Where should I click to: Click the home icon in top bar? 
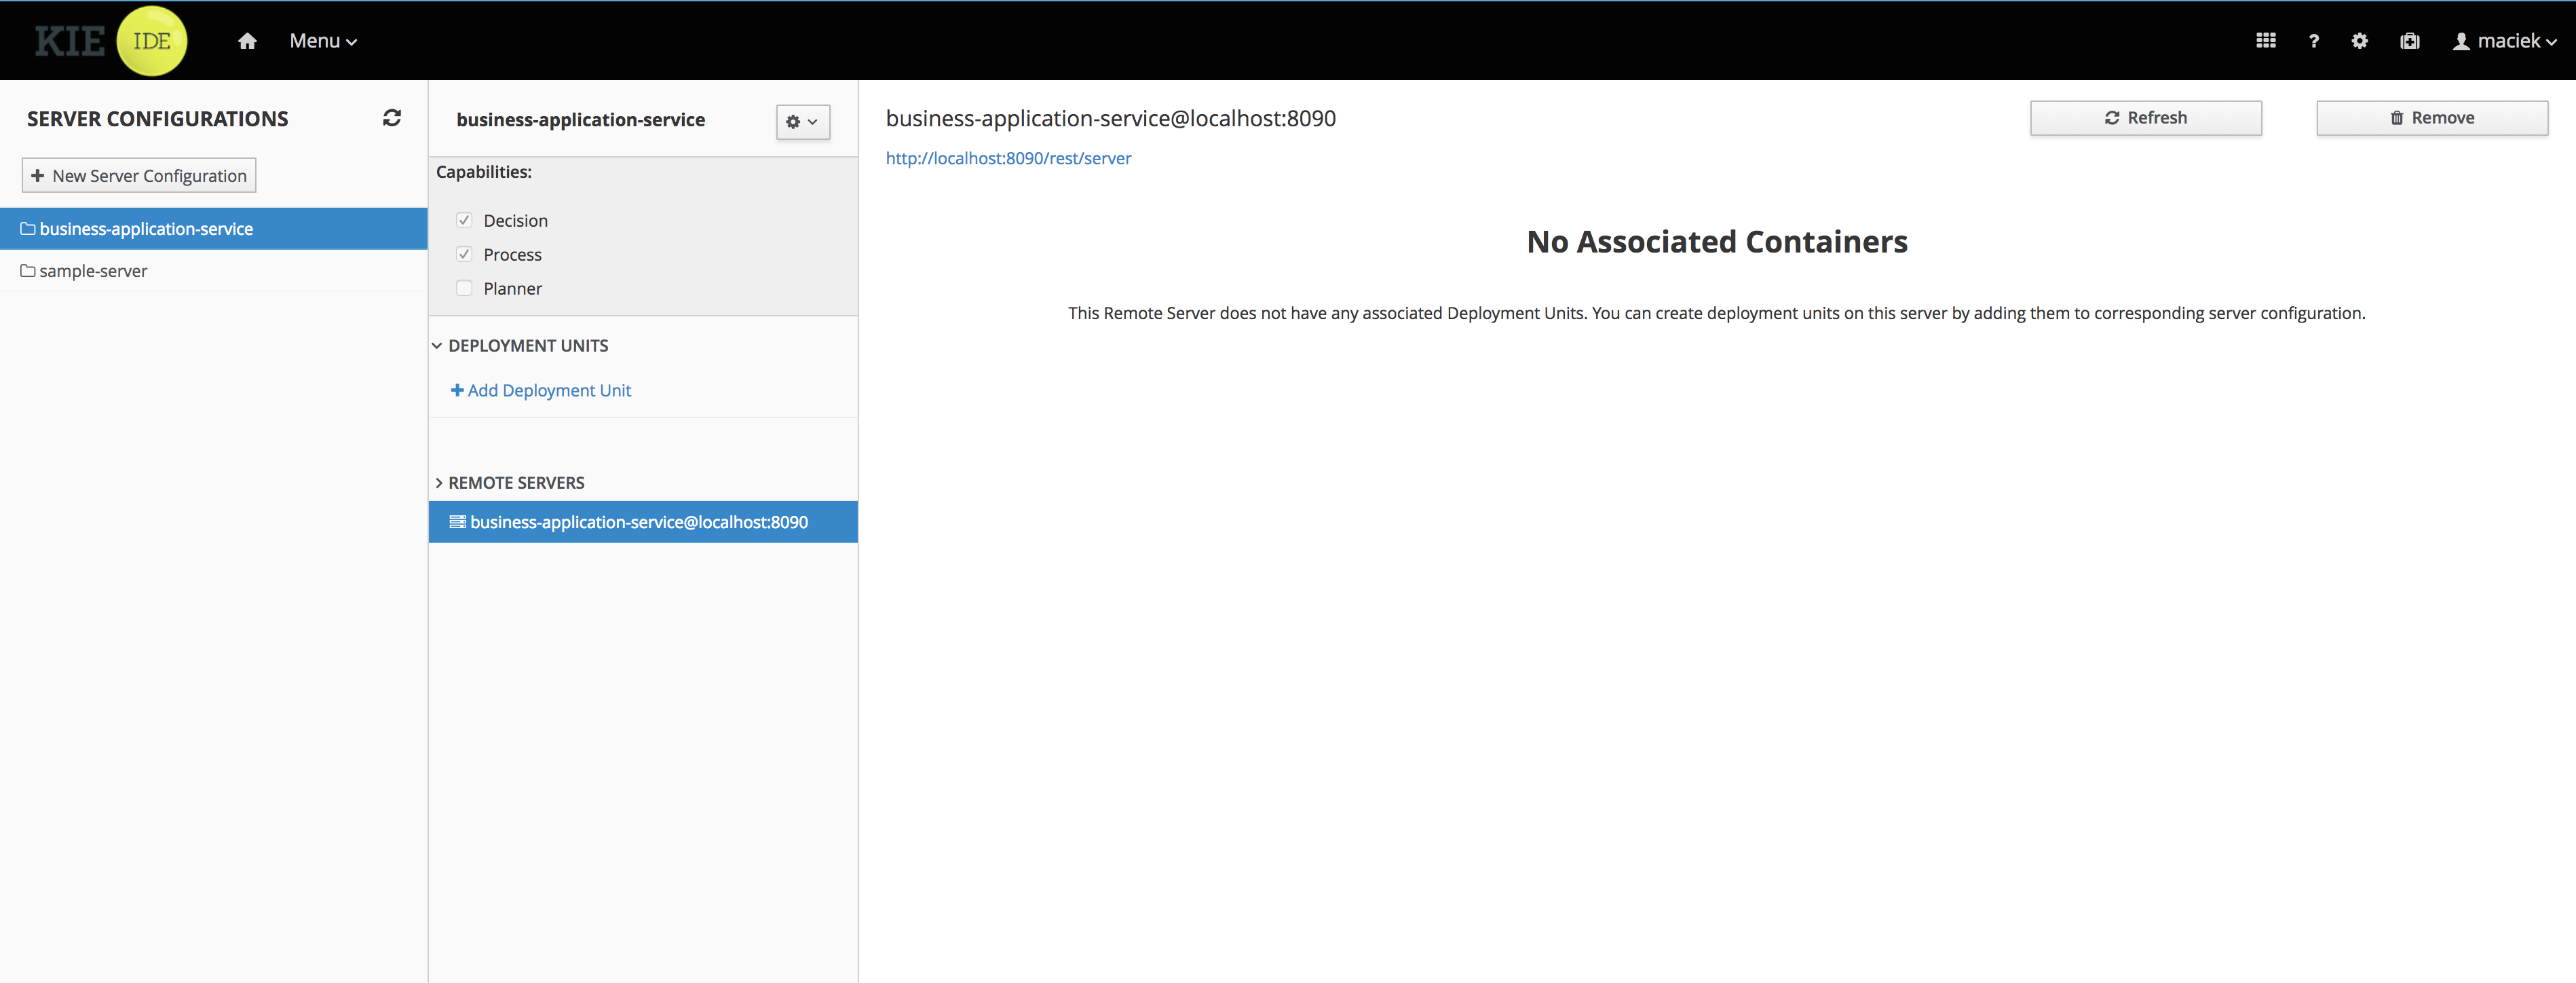247,41
